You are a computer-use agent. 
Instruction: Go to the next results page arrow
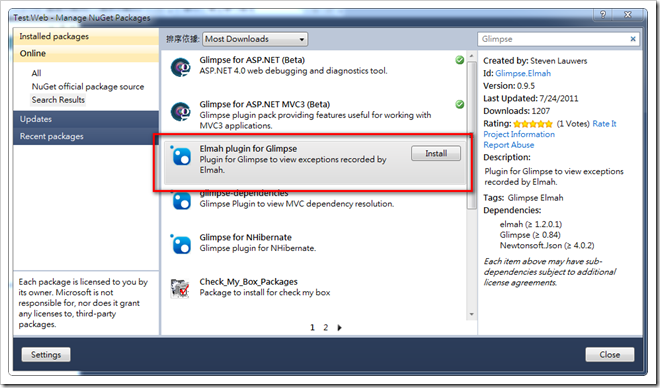pyautogui.click(x=339, y=327)
